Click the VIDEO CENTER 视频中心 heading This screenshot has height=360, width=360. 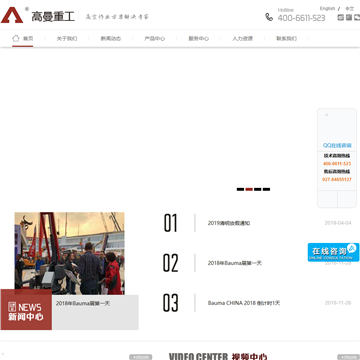pyautogui.click(x=218, y=356)
